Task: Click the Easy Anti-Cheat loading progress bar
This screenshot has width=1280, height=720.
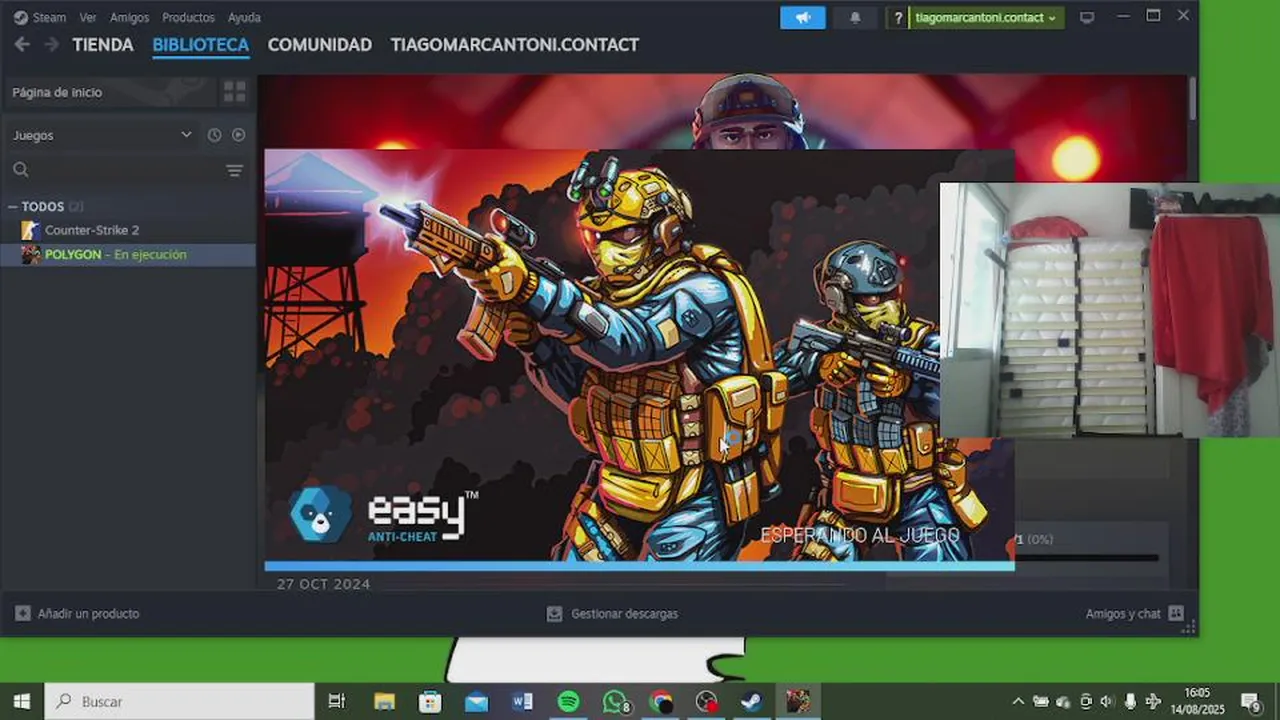Action: click(639, 566)
